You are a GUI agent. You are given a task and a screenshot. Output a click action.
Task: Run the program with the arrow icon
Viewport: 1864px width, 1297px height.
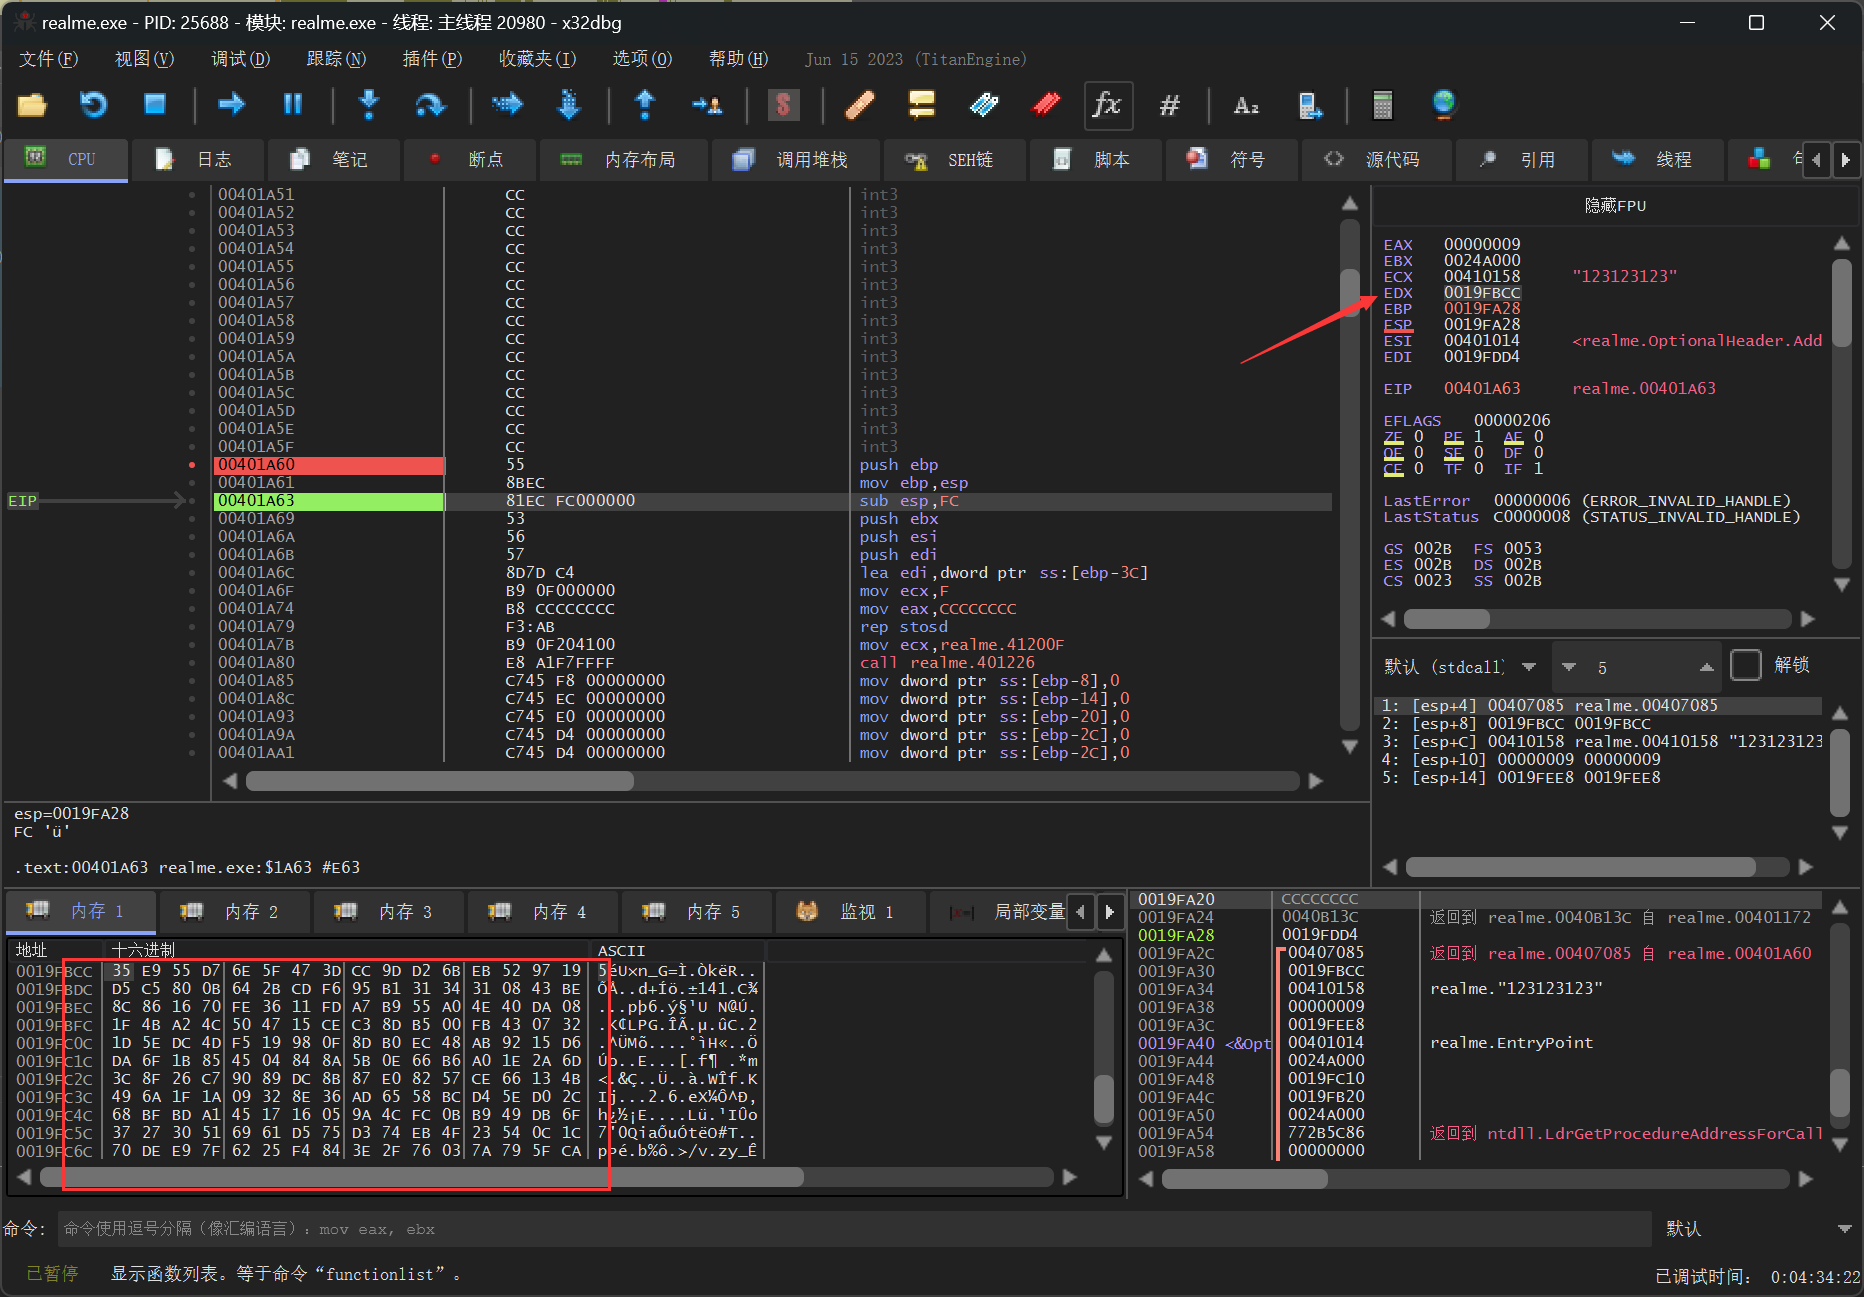coord(232,104)
